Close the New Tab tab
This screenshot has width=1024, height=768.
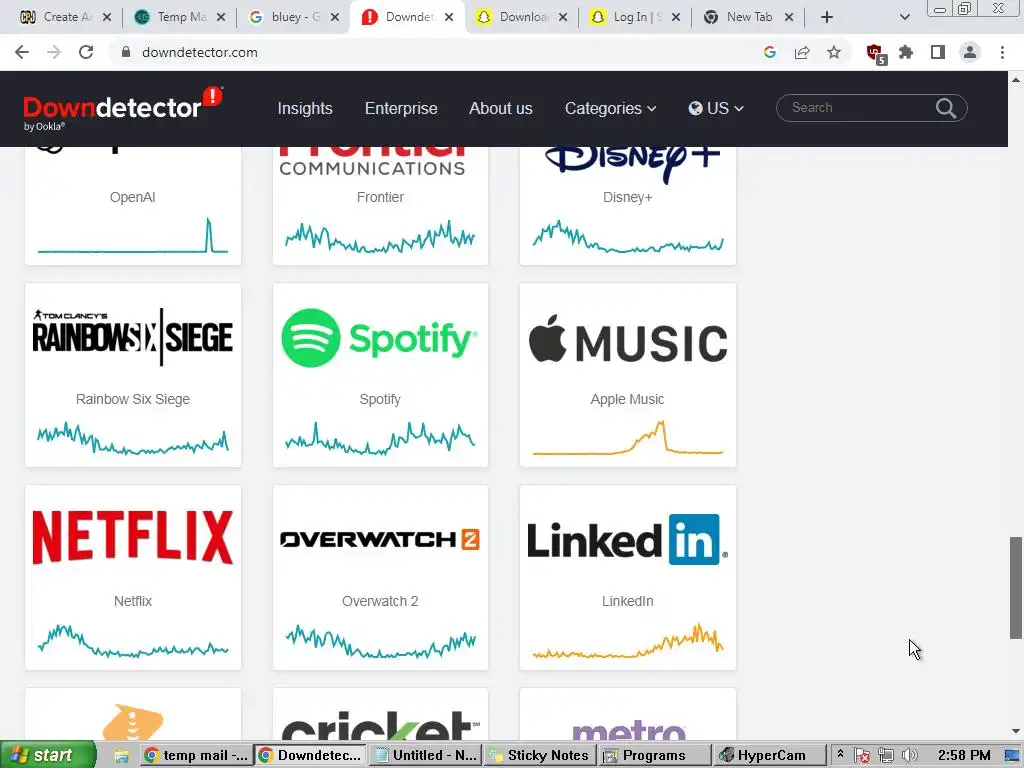[789, 17]
